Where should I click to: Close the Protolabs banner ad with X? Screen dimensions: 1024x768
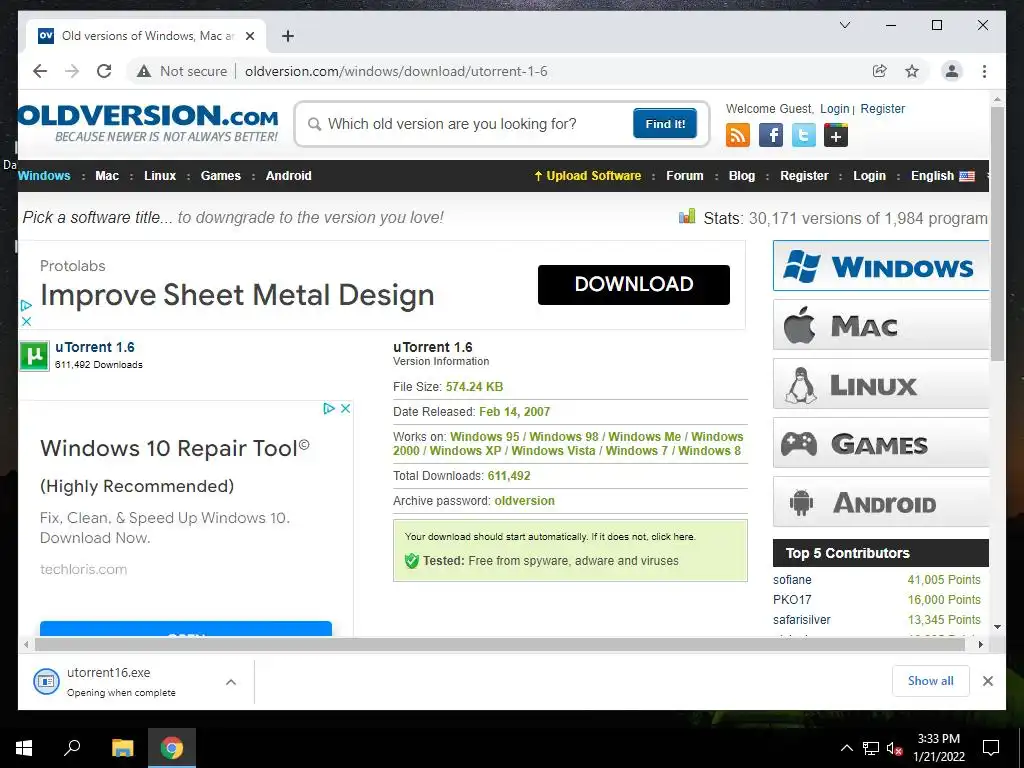coord(26,321)
